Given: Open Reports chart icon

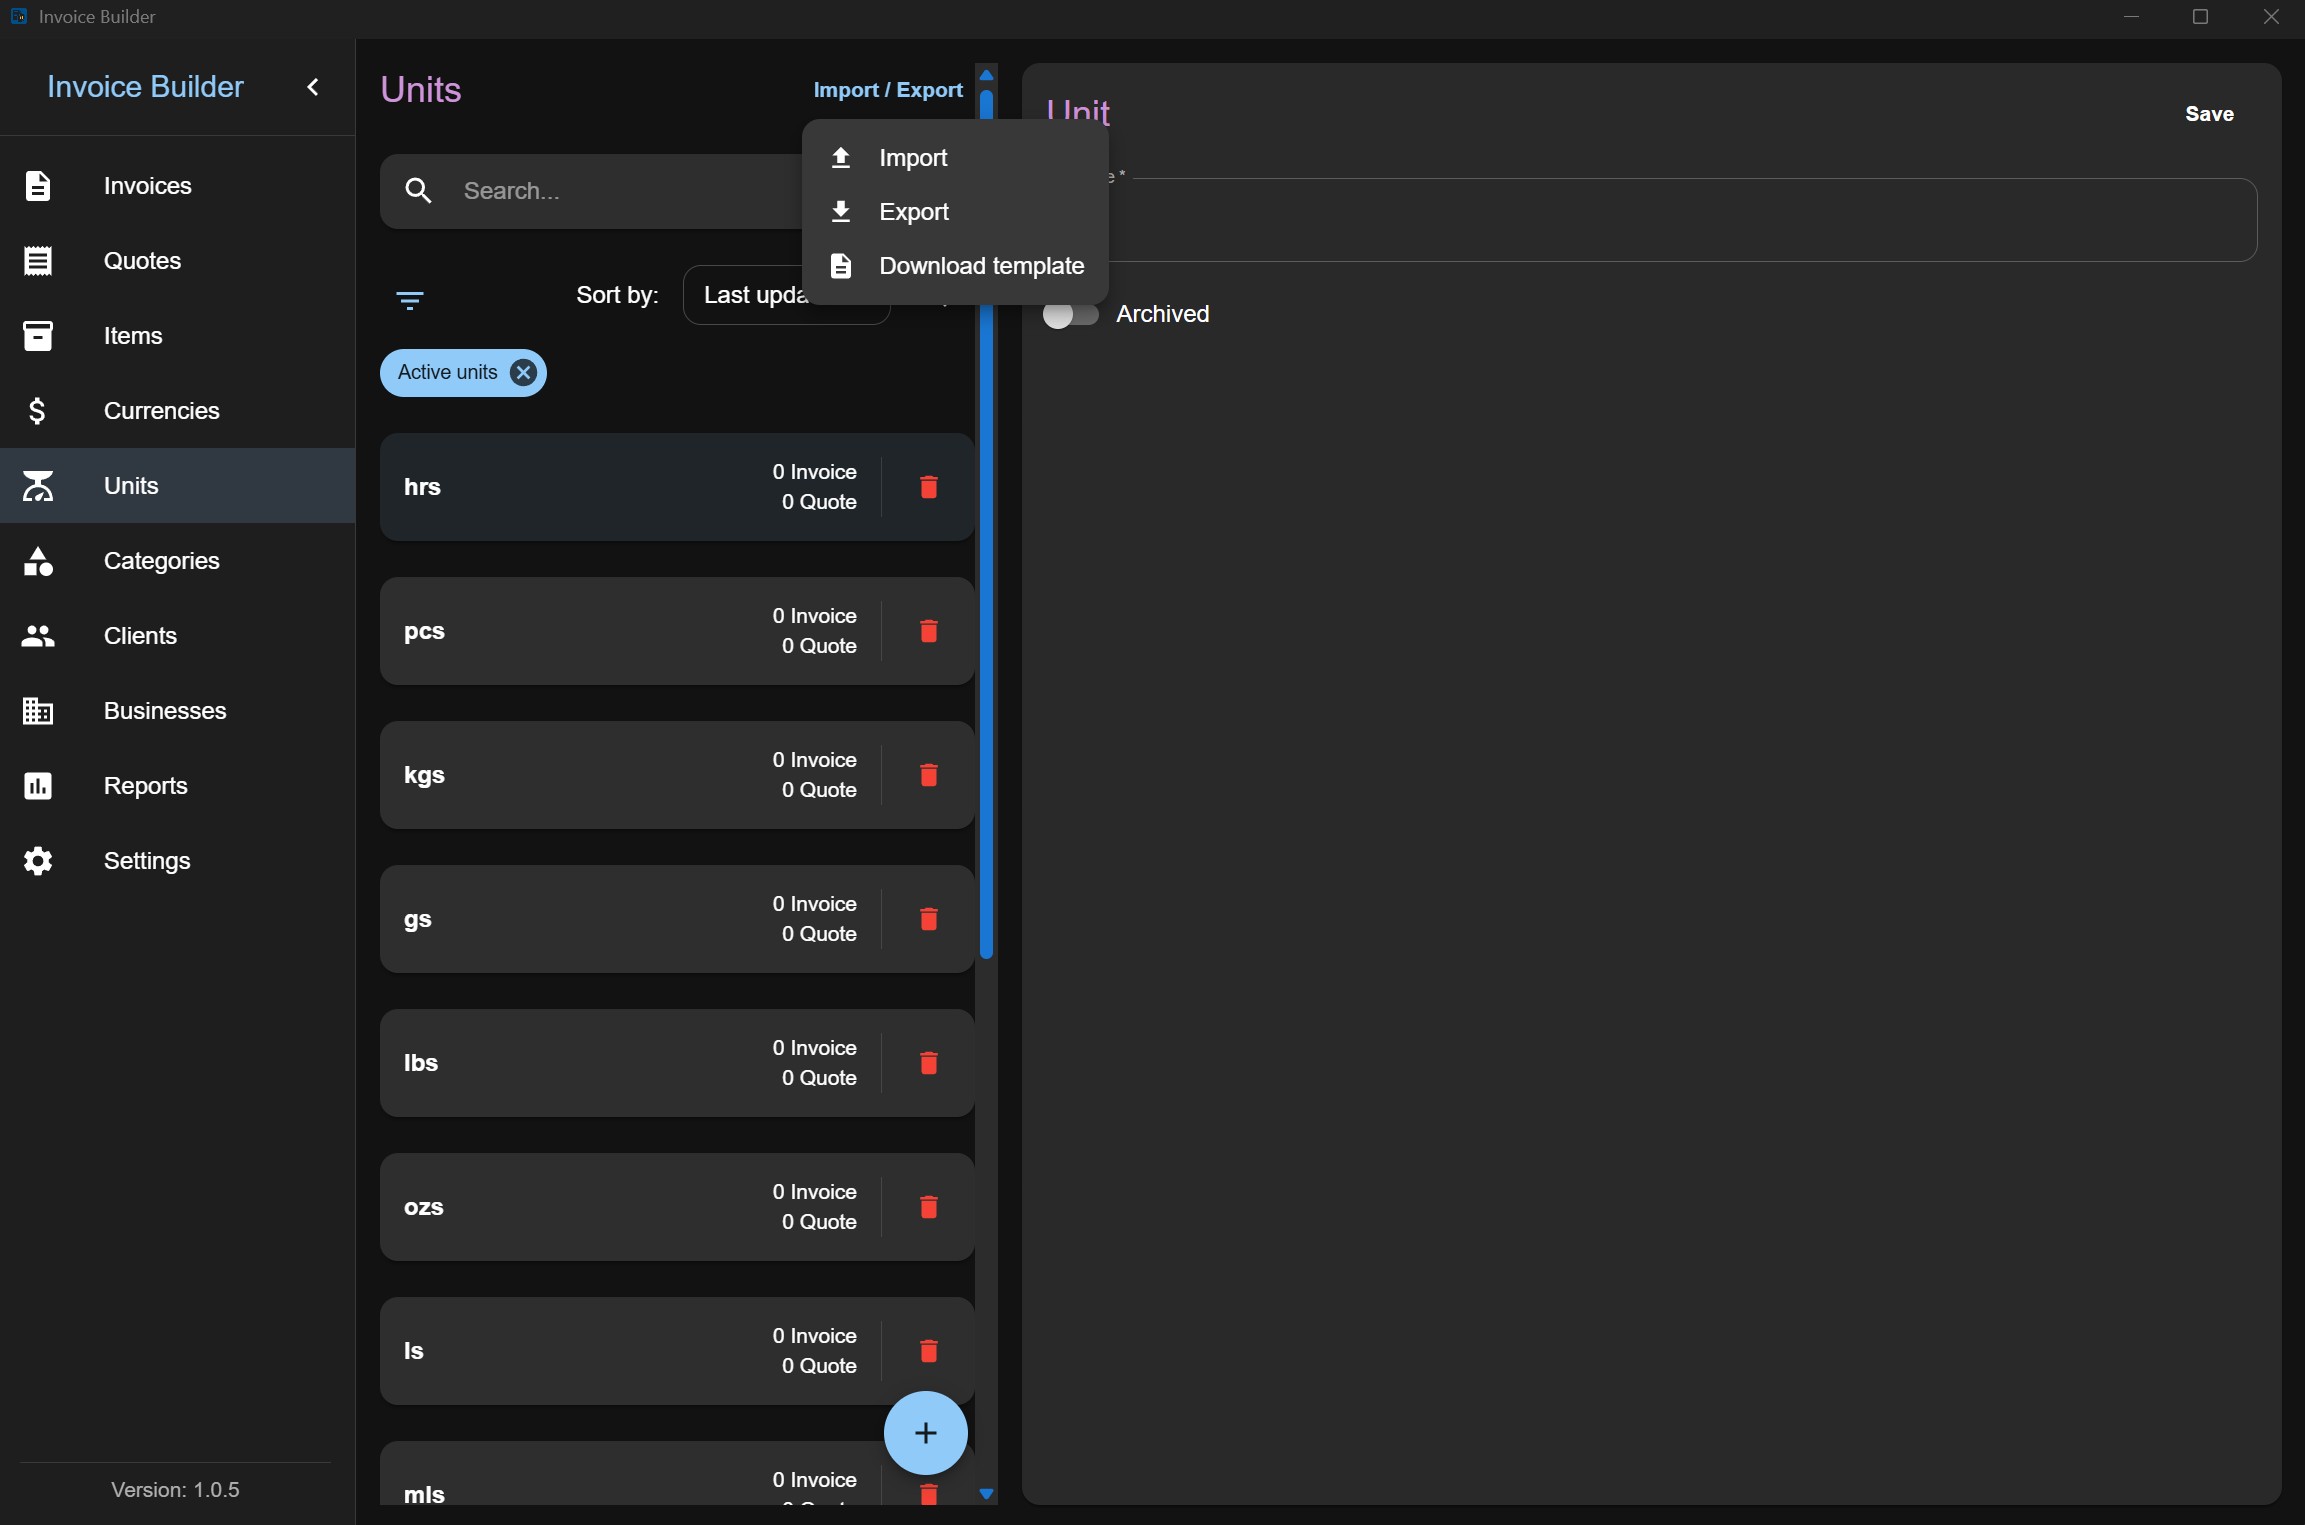Looking at the screenshot, I should click(x=38, y=786).
